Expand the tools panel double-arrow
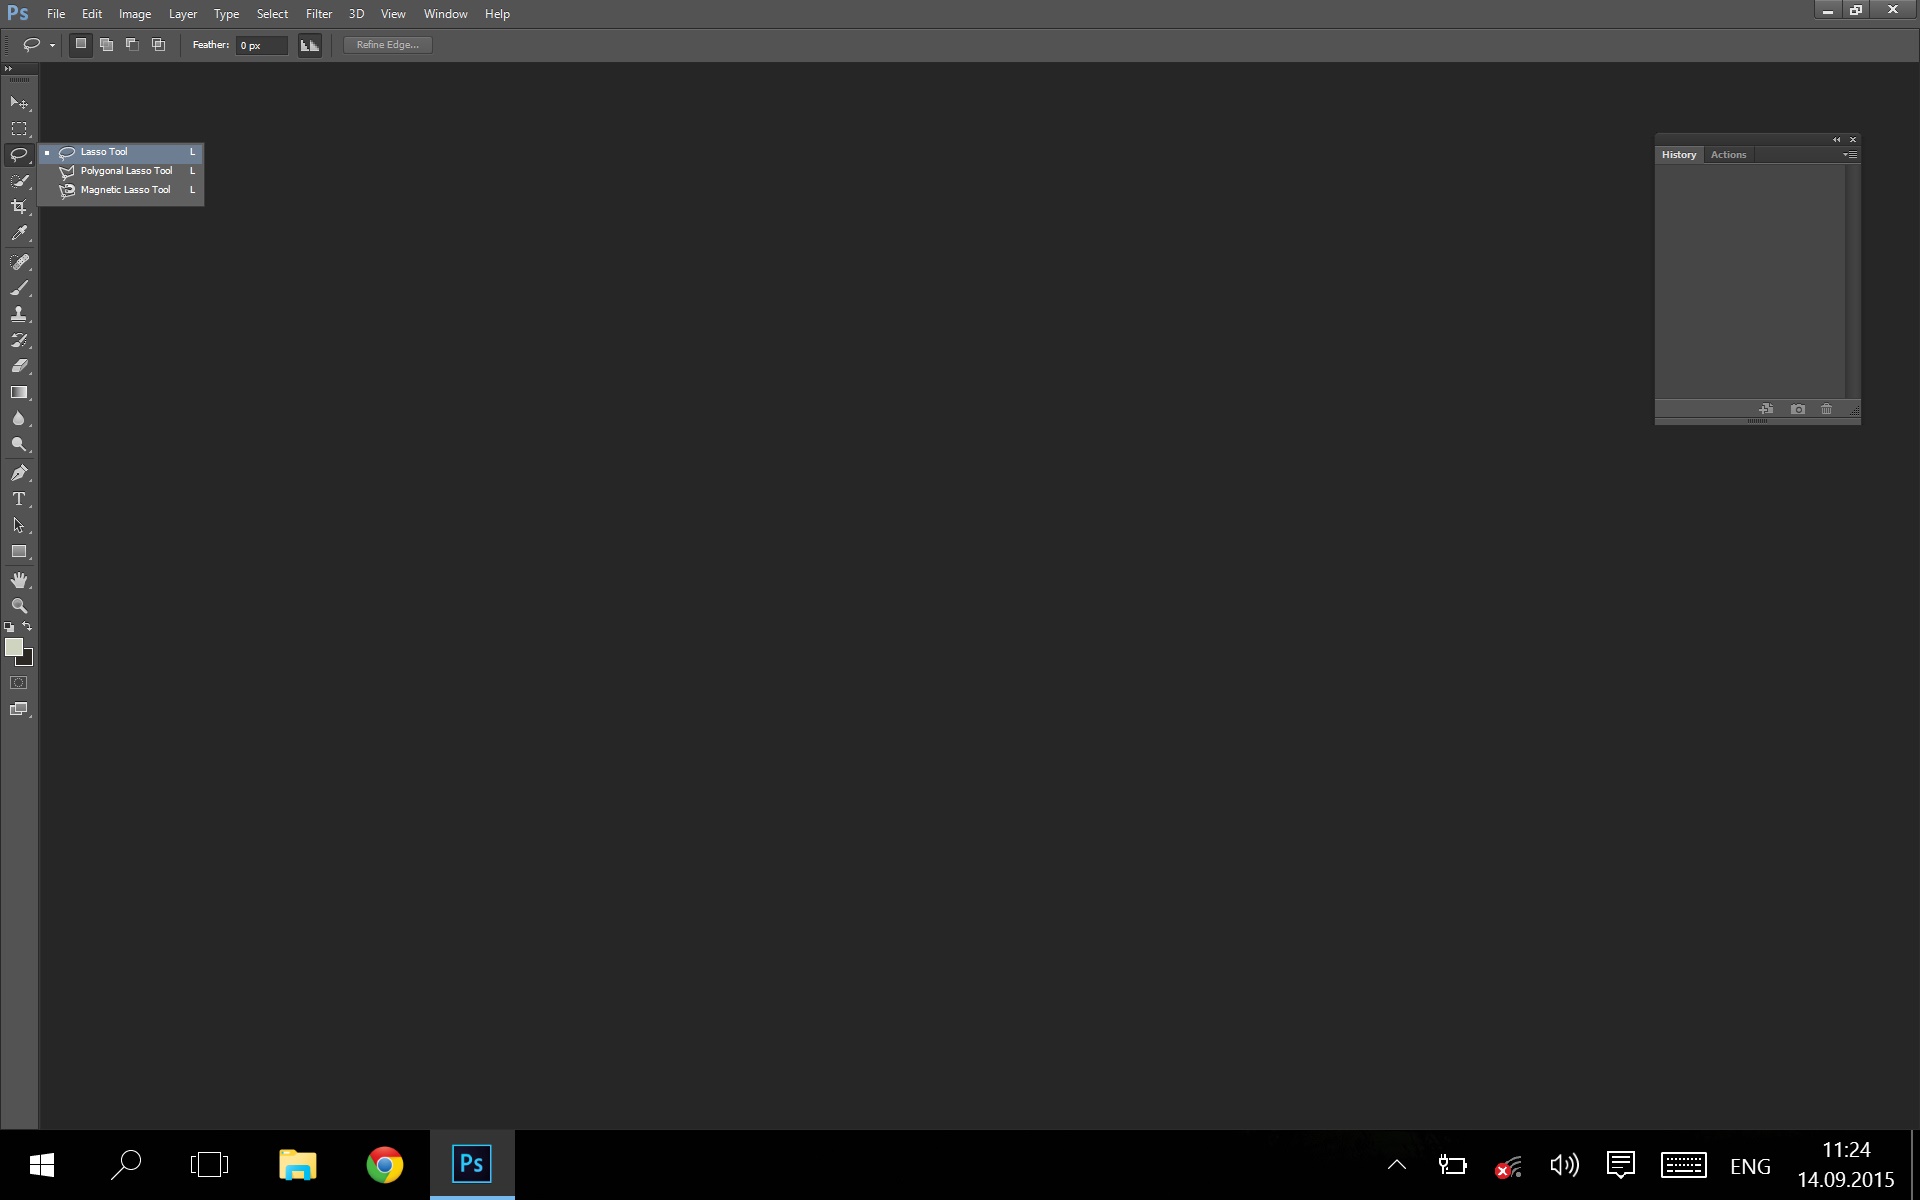 tap(8, 69)
